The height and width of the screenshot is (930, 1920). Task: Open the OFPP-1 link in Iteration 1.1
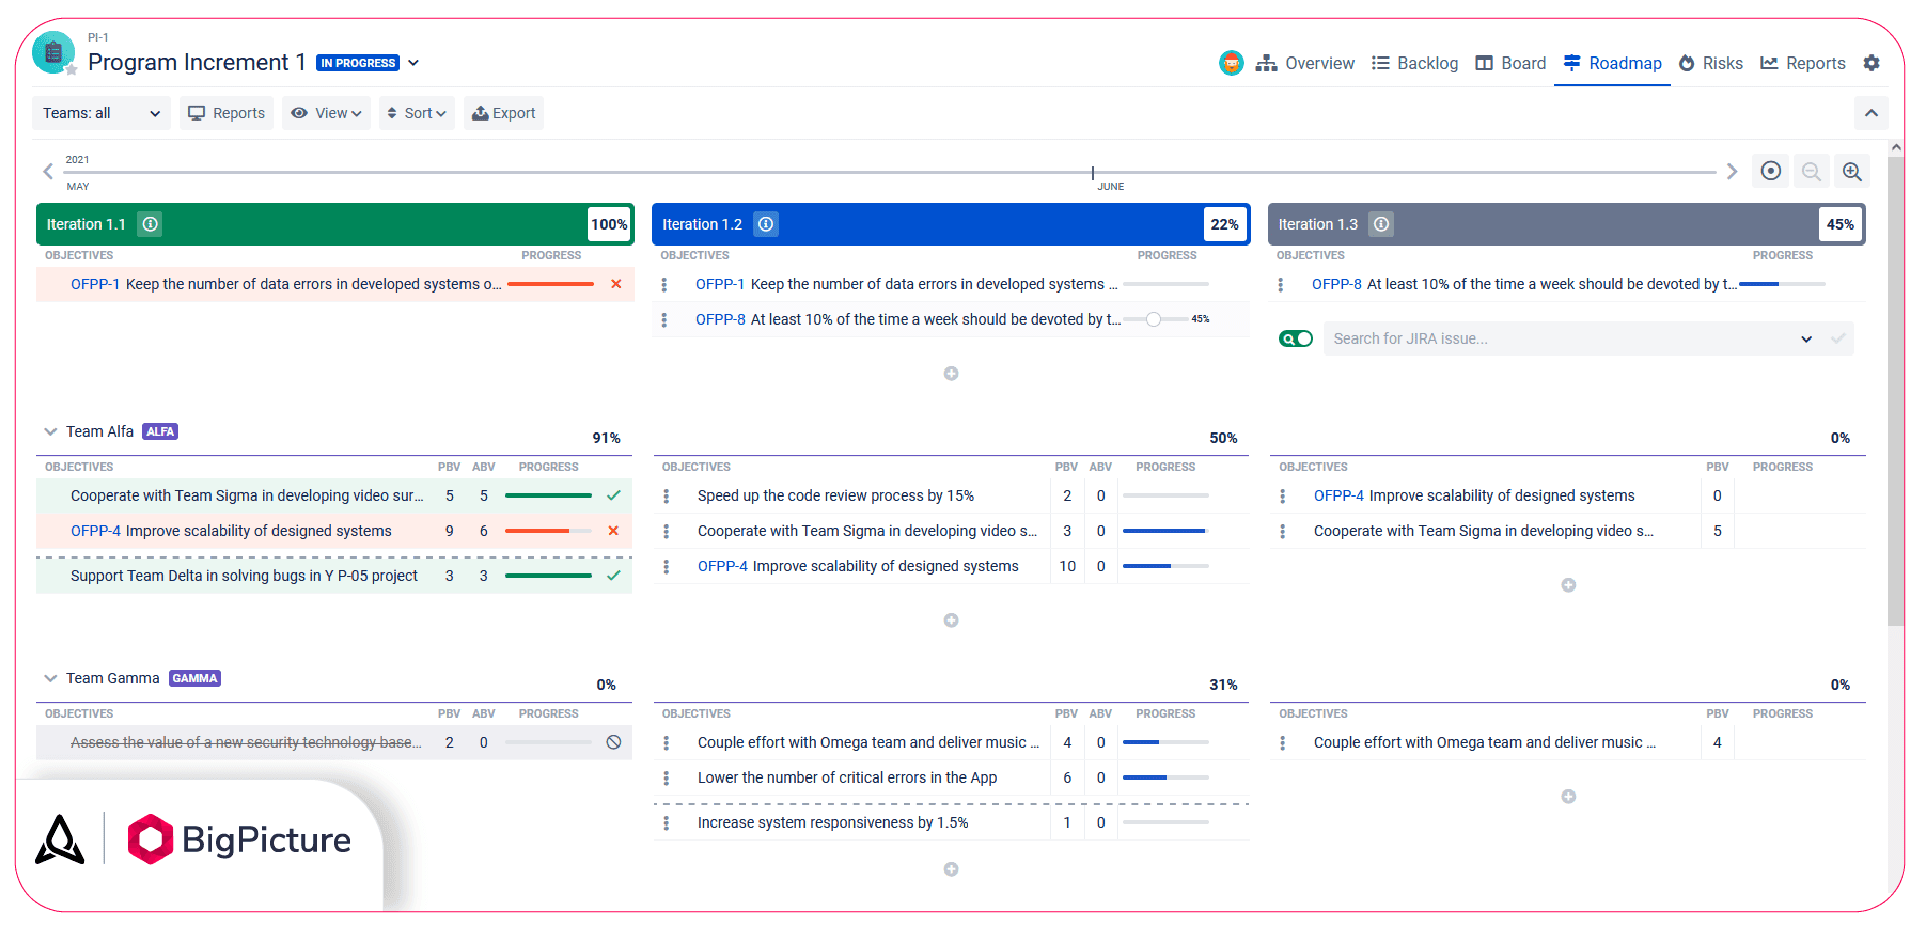pyautogui.click(x=95, y=284)
